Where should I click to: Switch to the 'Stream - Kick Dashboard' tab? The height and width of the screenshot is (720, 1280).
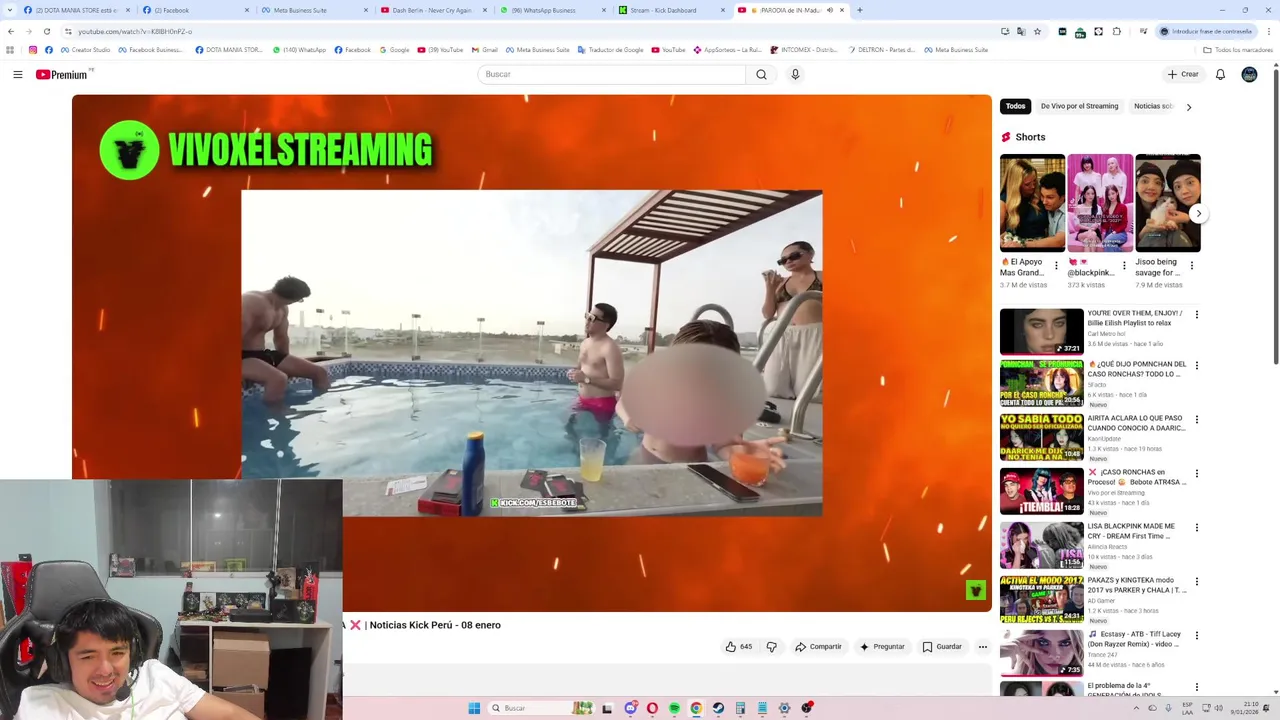pyautogui.click(x=669, y=10)
